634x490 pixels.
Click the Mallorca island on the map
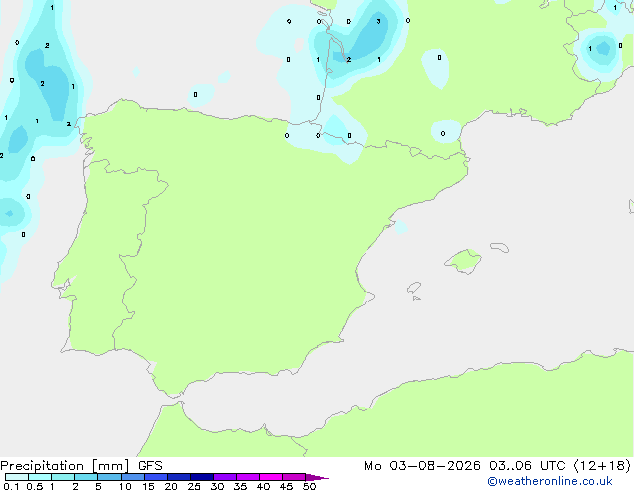coord(463,262)
